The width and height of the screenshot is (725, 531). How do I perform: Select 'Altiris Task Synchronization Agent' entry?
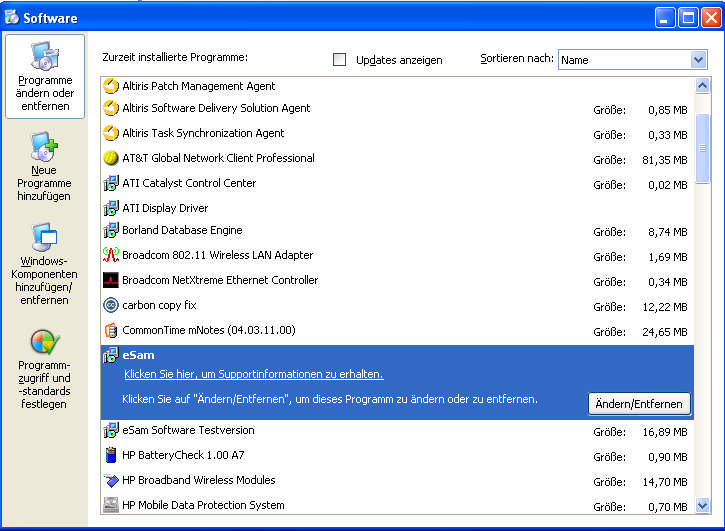[397, 133]
